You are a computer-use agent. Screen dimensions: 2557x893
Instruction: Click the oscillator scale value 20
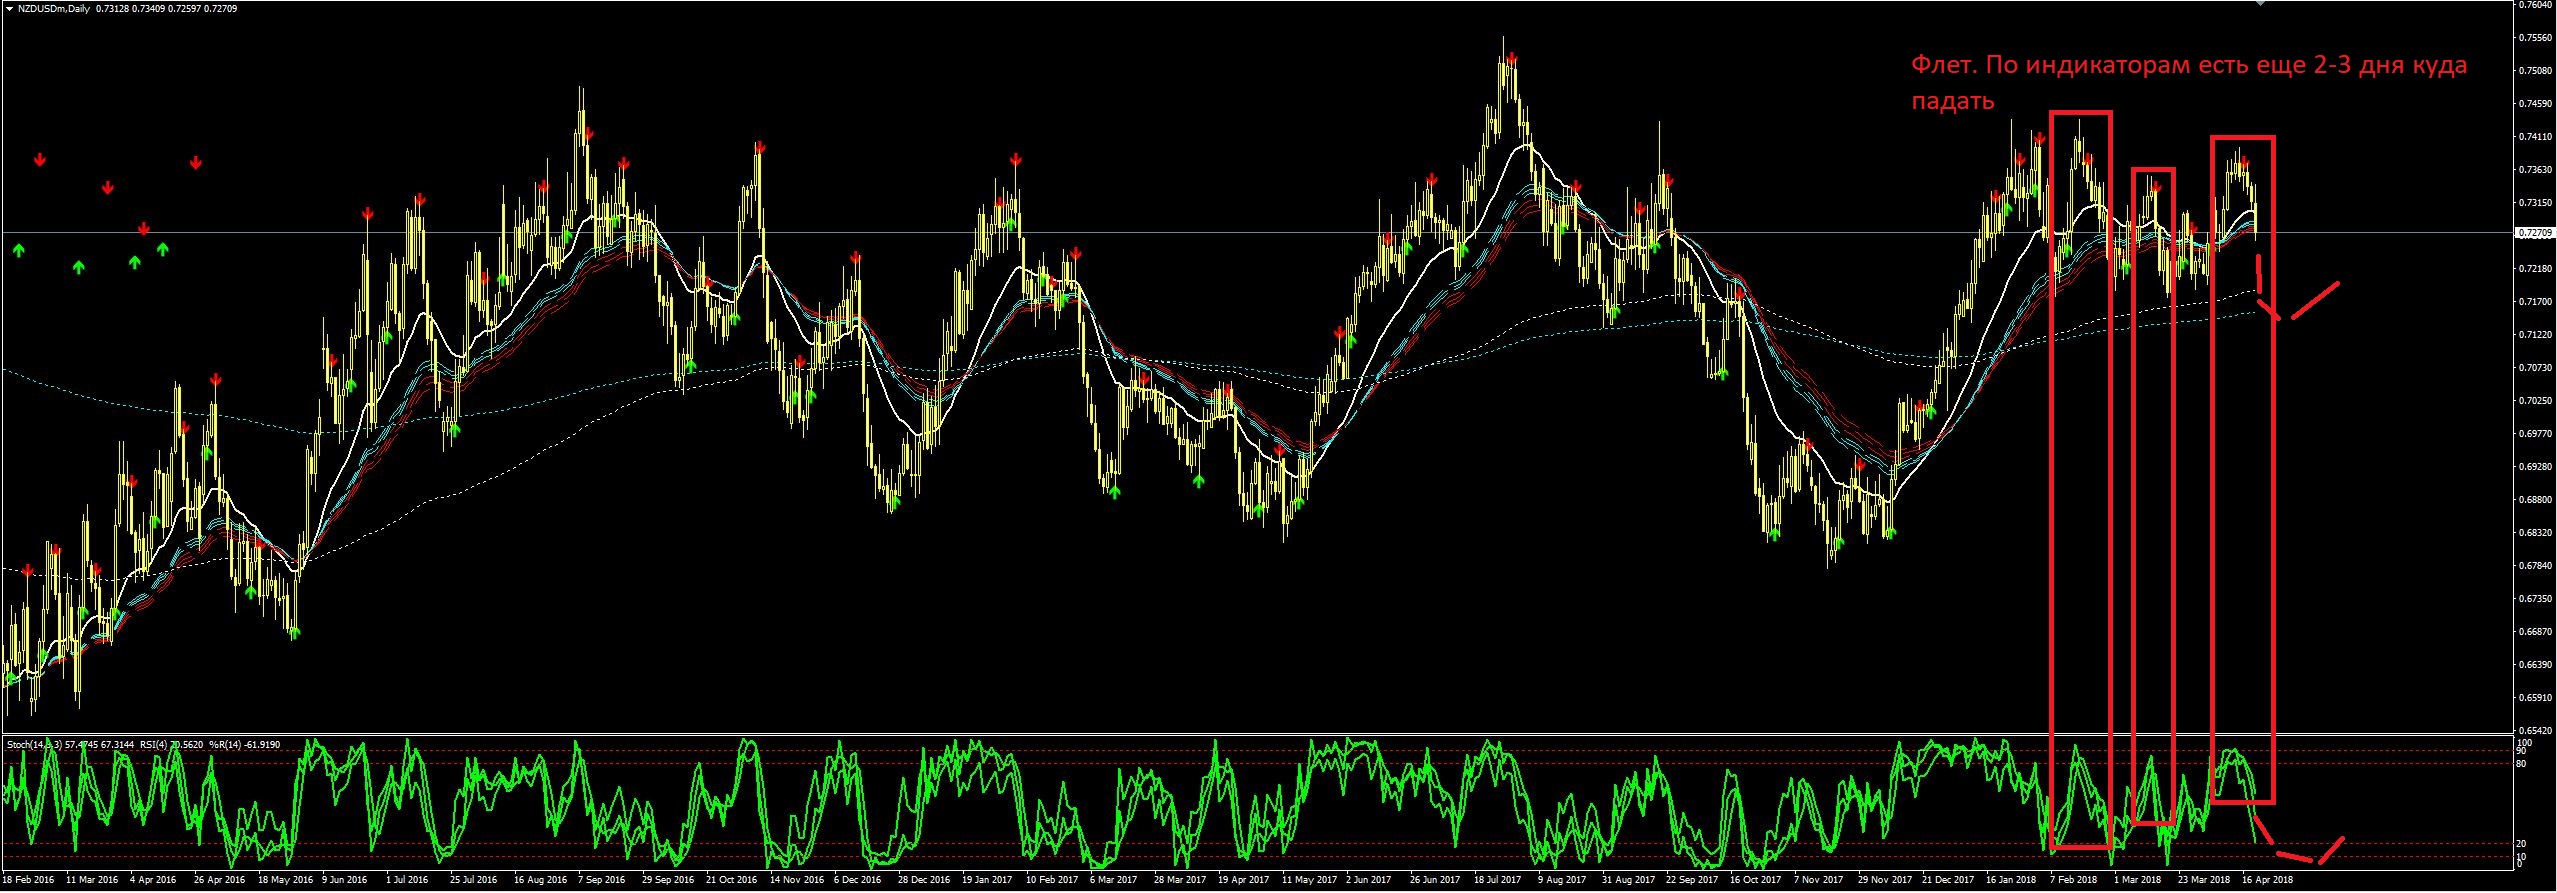(x=2522, y=844)
